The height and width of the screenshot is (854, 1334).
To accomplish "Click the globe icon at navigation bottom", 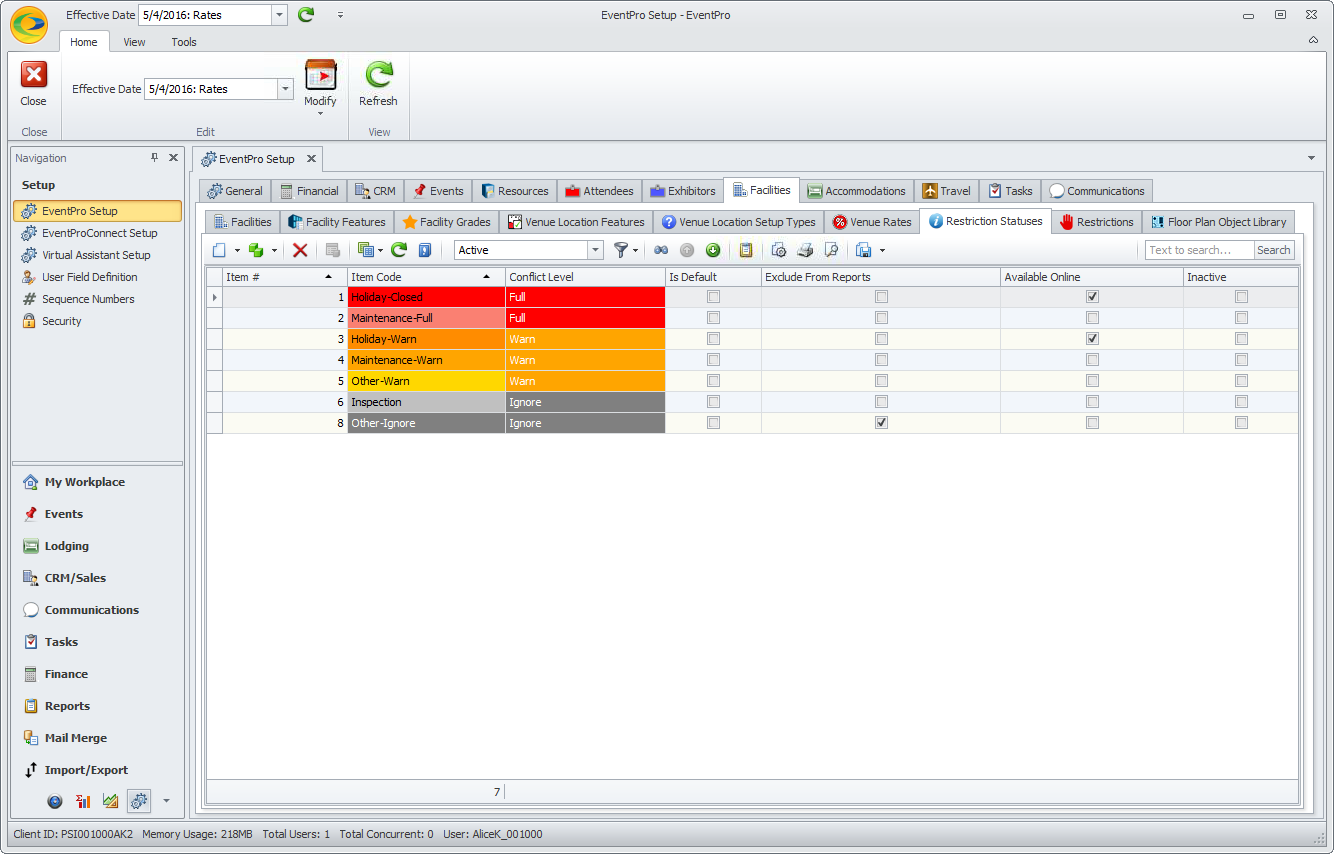I will [x=55, y=801].
